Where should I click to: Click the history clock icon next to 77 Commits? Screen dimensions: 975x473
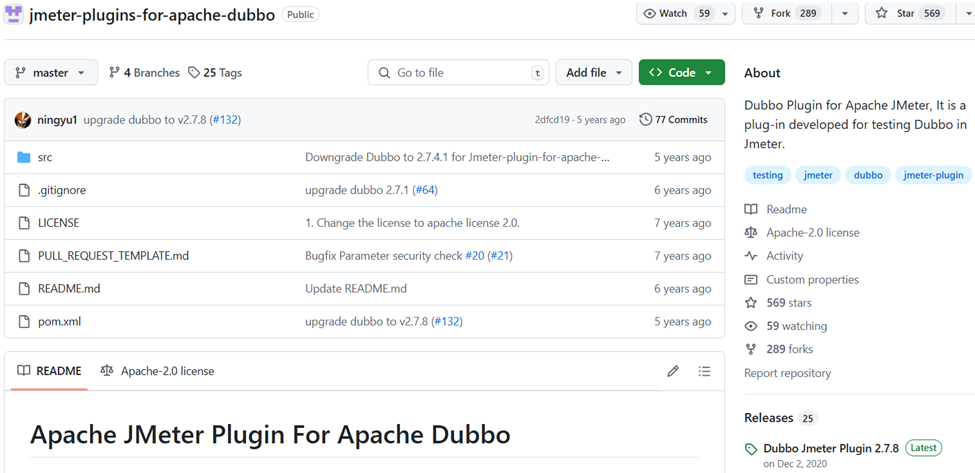(645, 119)
